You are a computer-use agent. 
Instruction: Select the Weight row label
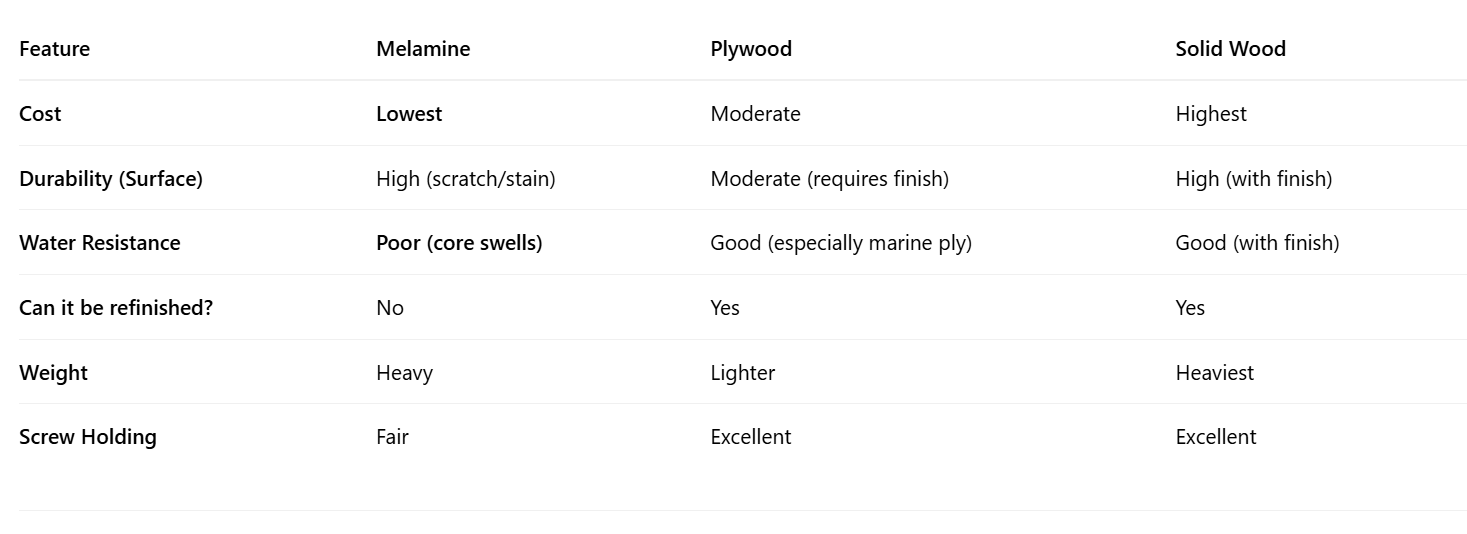tap(54, 373)
